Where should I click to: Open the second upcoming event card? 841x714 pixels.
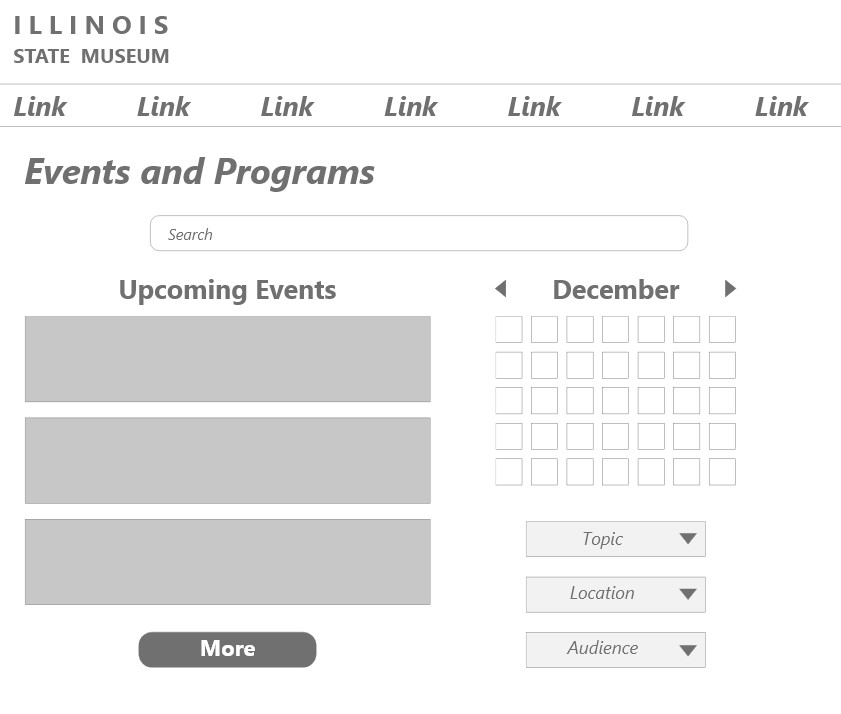(x=227, y=460)
